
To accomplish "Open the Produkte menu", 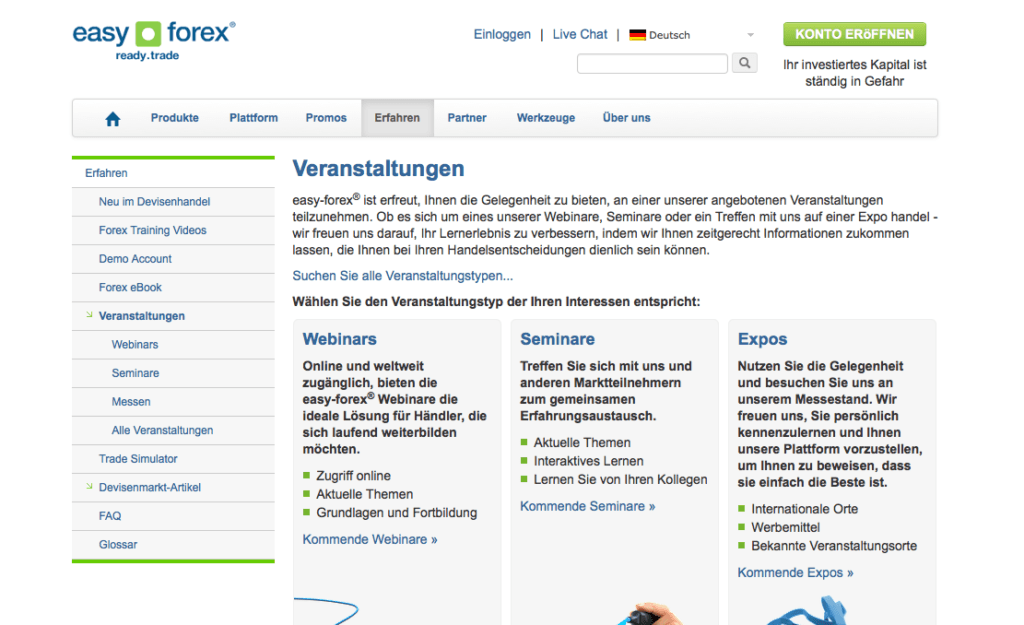I will click(x=174, y=118).
